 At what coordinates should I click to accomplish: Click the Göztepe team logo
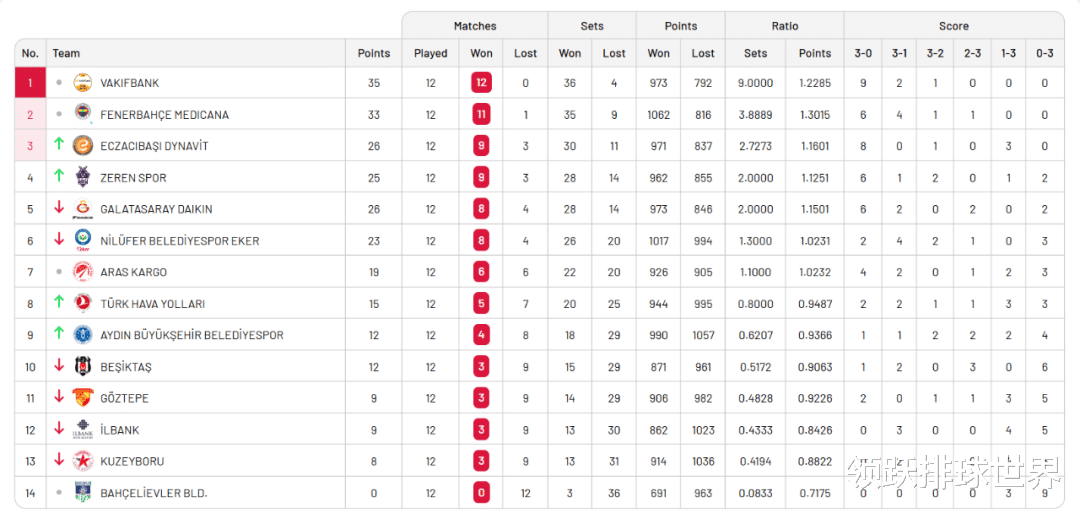tap(83, 398)
